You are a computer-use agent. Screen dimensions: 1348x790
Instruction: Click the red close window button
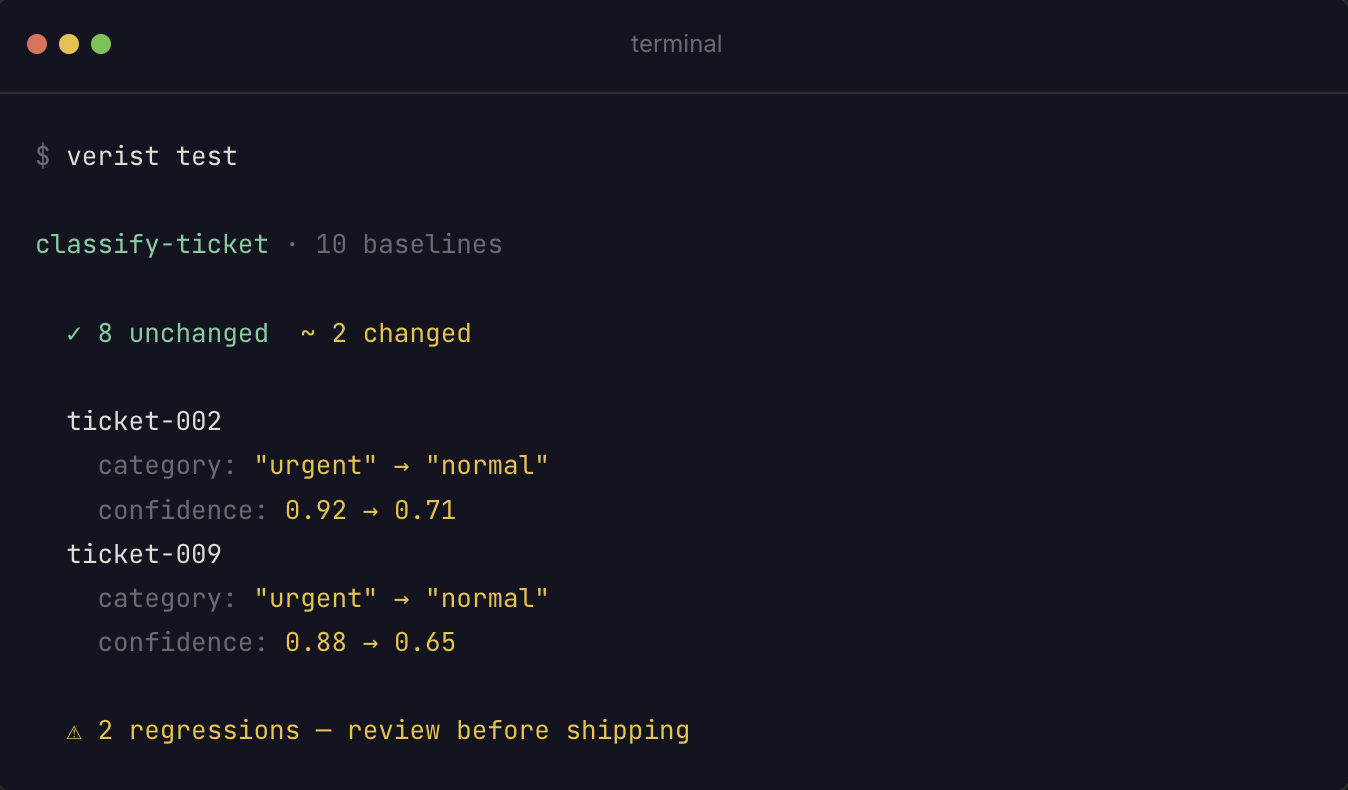(x=37, y=44)
